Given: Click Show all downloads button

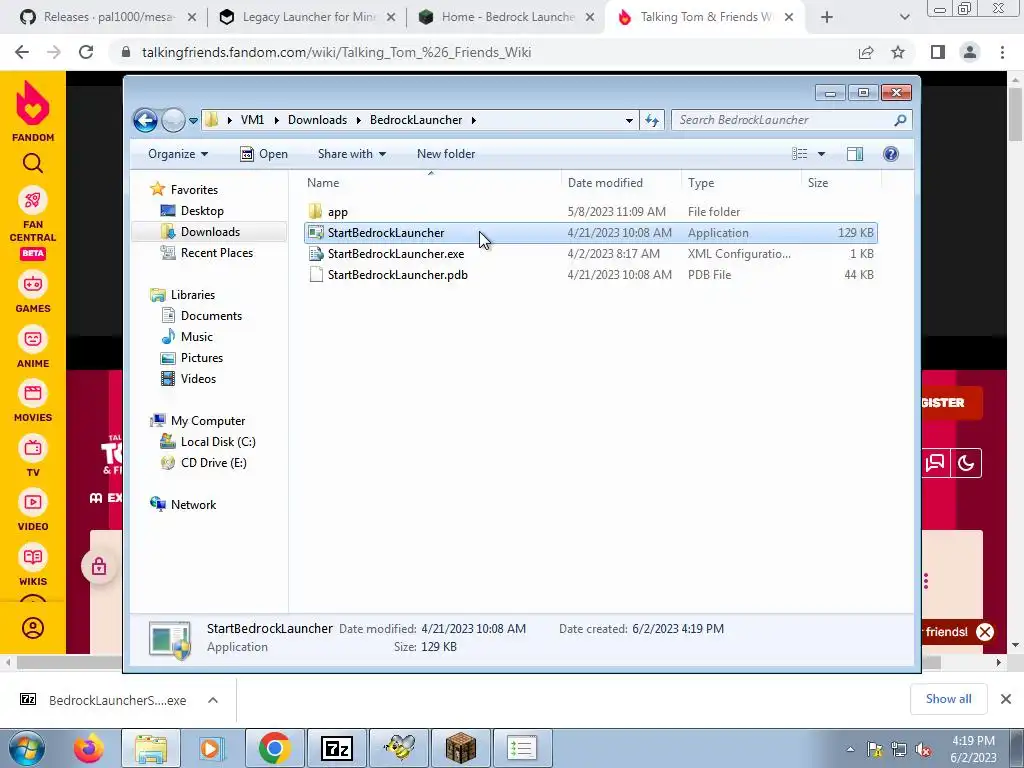Looking at the screenshot, I should click(x=948, y=699).
